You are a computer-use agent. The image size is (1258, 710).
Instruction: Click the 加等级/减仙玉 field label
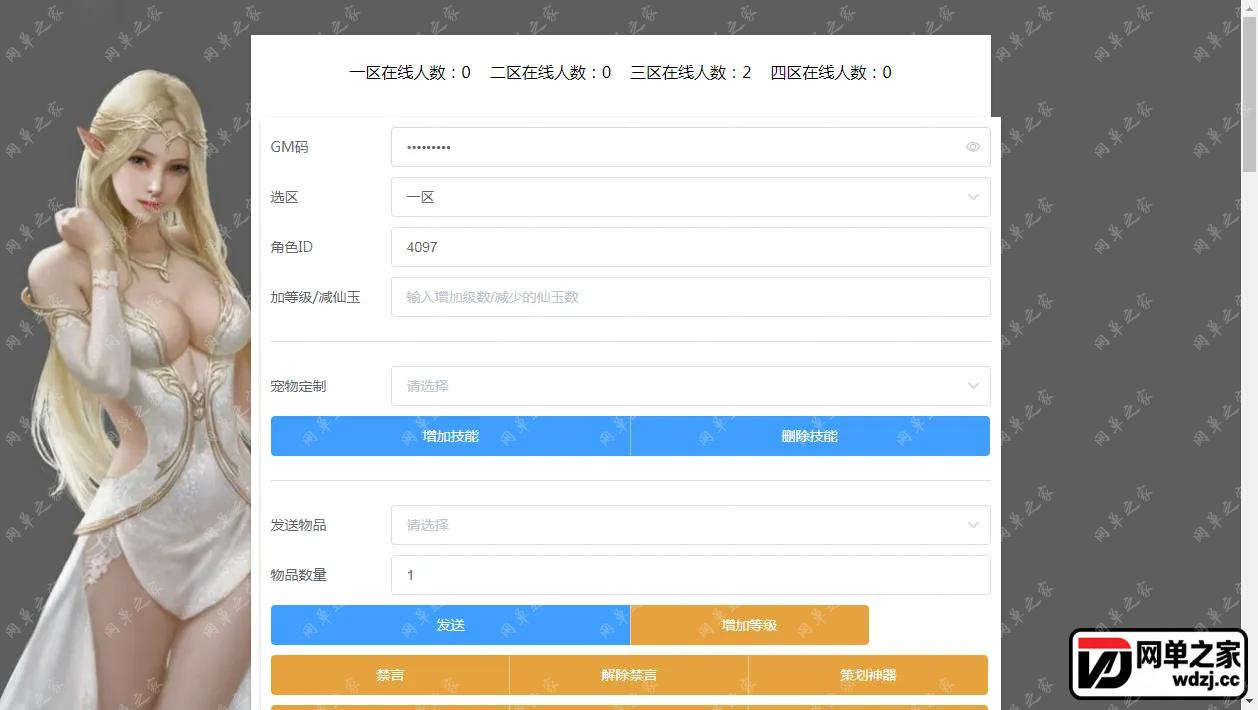[316, 297]
